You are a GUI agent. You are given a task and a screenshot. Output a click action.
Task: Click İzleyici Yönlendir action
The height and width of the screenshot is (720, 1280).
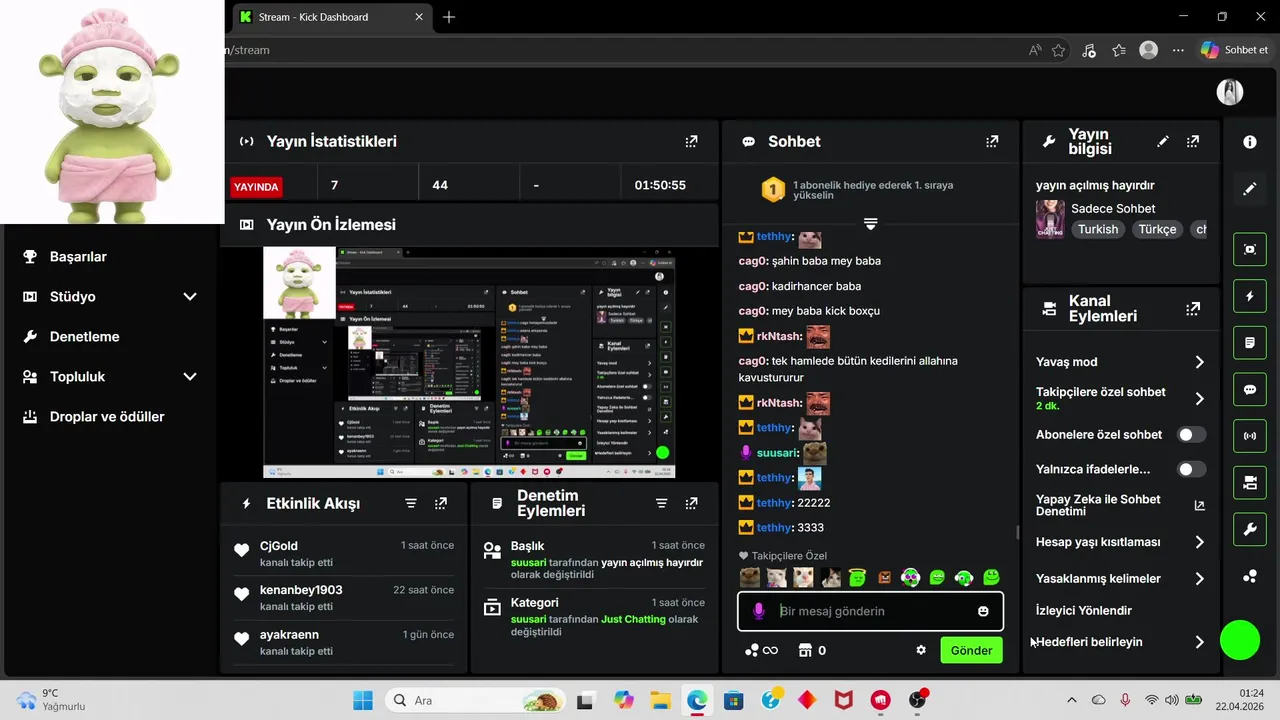pyautogui.click(x=1084, y=610)
